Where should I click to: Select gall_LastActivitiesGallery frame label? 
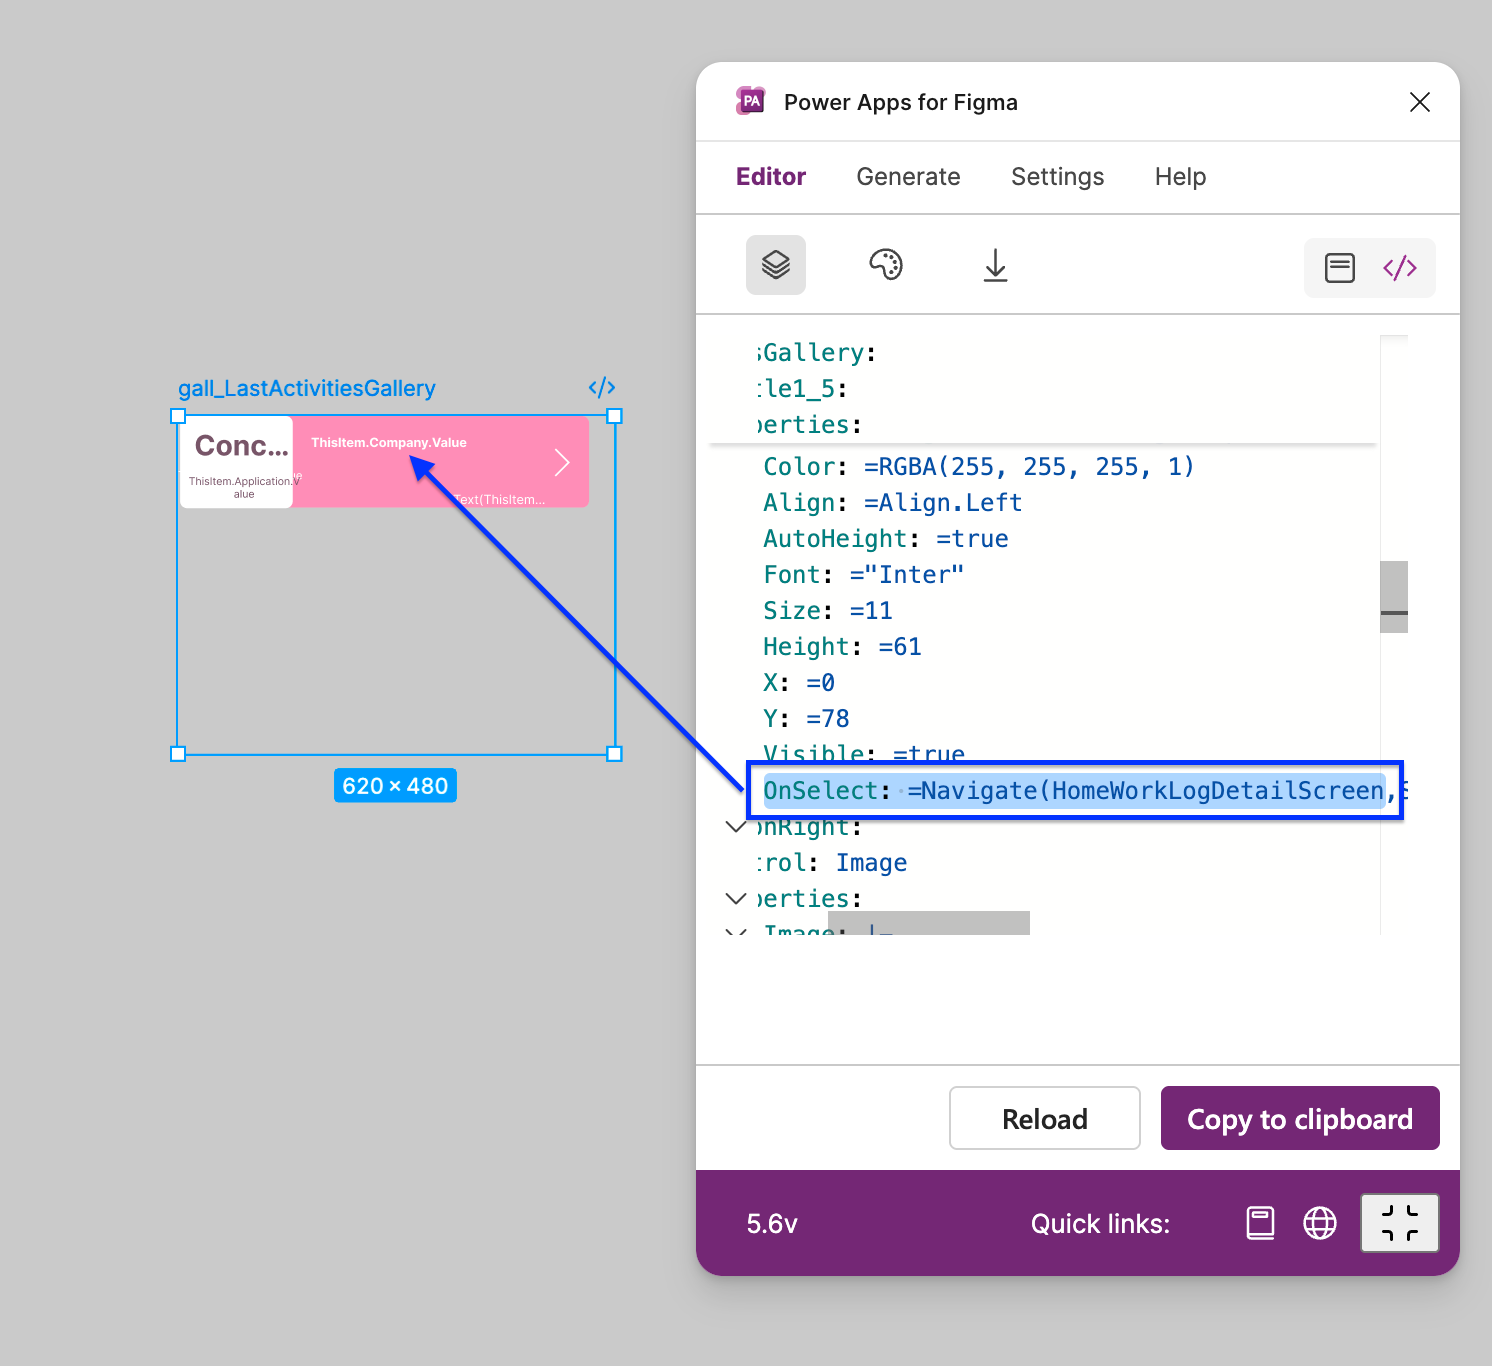coord(307,388)
